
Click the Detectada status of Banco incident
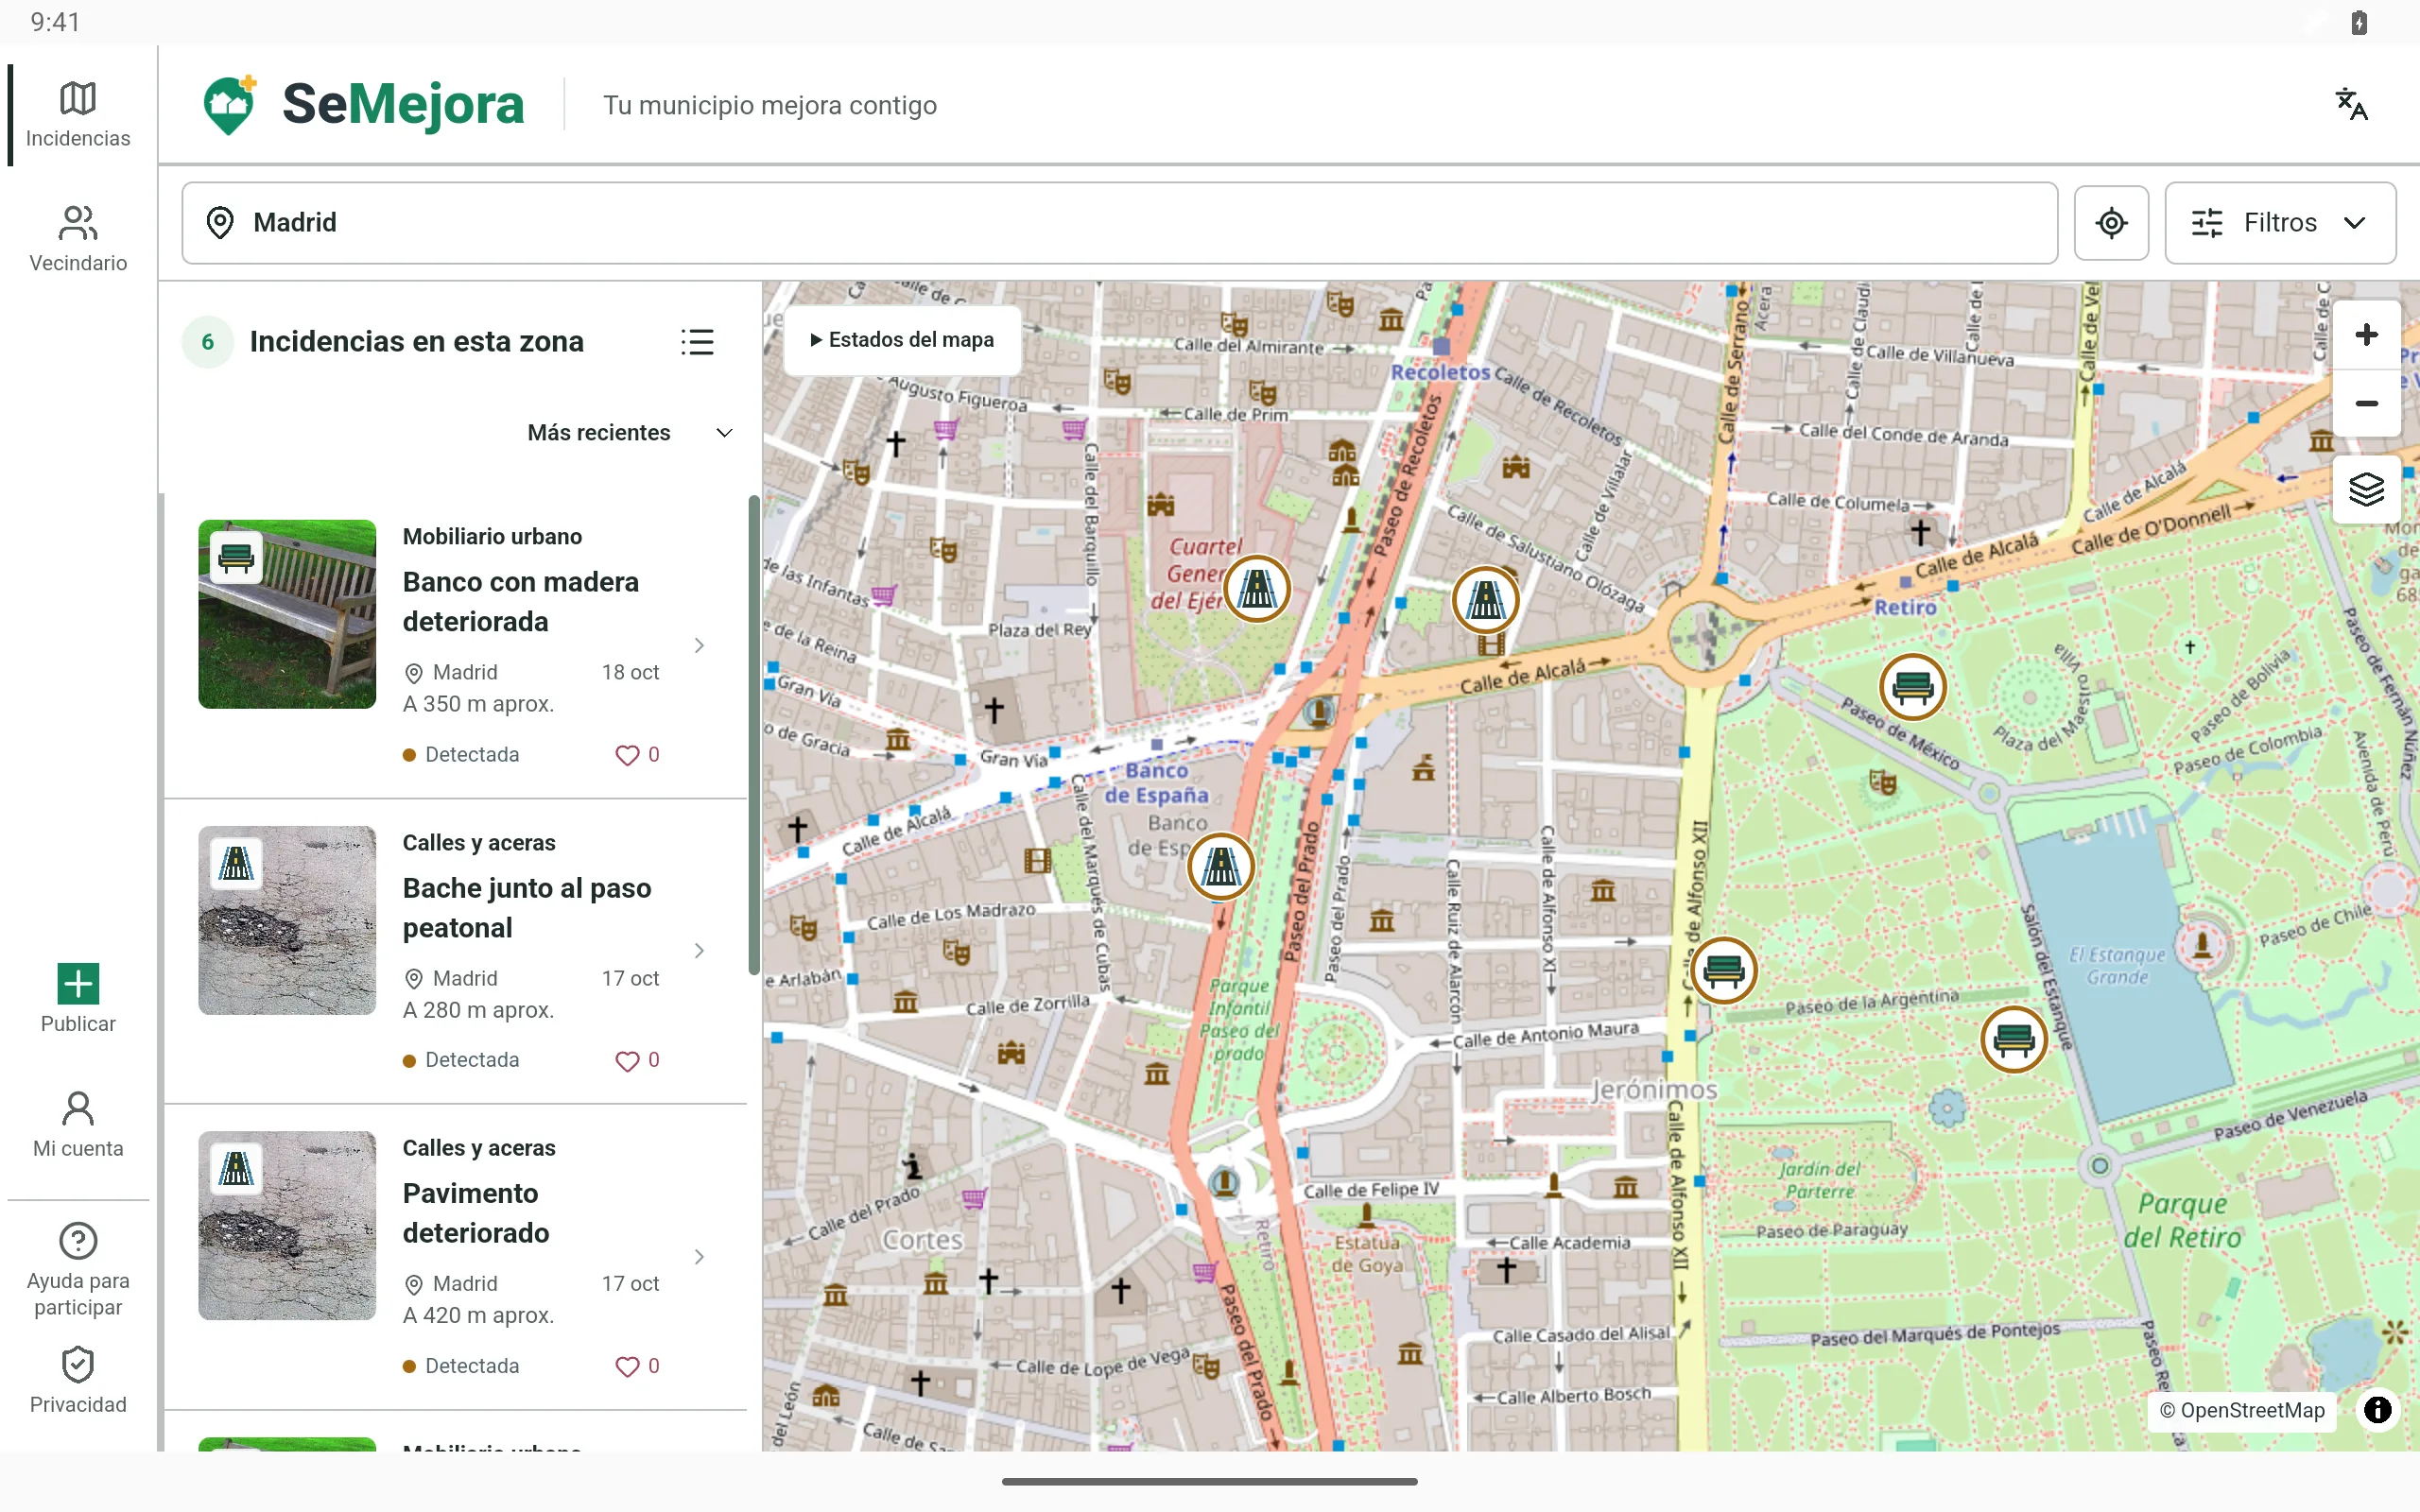[x=461, y=755]
